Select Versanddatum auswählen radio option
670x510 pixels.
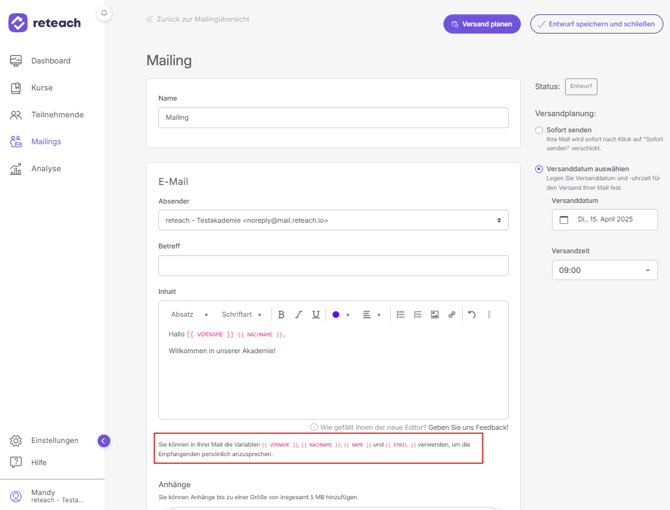click(x=539, y=169)
